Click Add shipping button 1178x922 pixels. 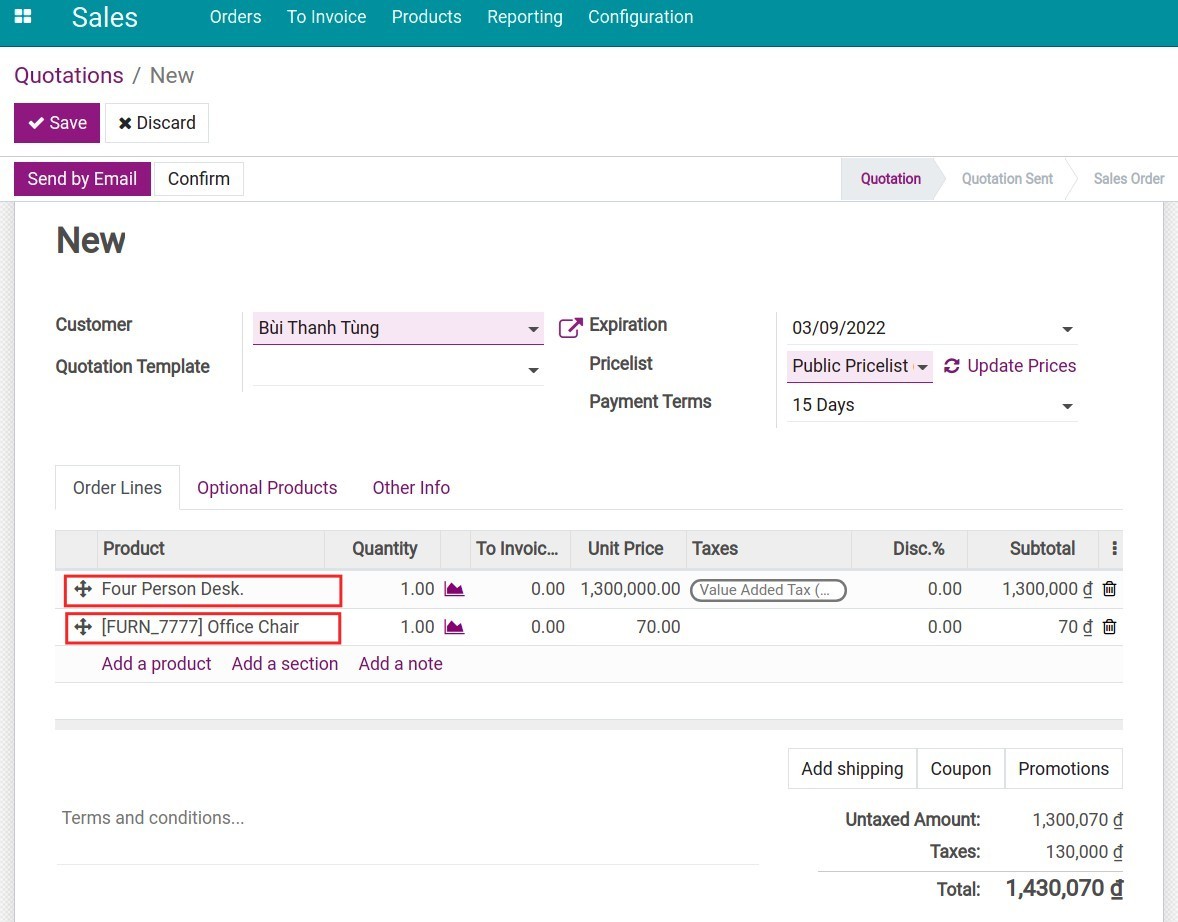(x=852, y=769)
